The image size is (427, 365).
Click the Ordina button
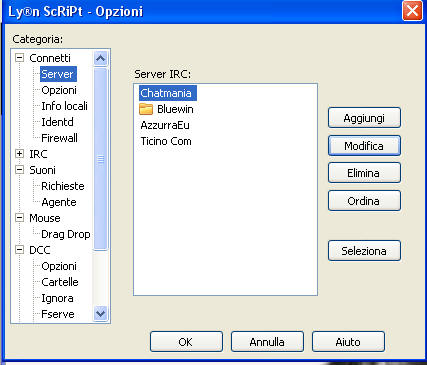(x=364, y=201)
